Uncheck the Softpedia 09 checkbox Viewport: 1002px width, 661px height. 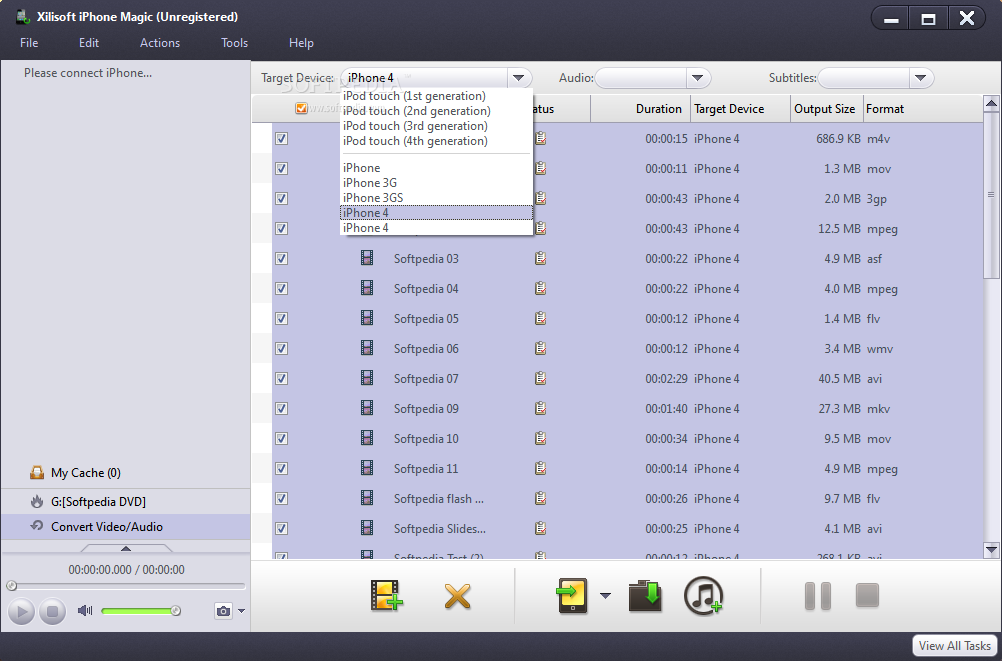tap(281, 408)
